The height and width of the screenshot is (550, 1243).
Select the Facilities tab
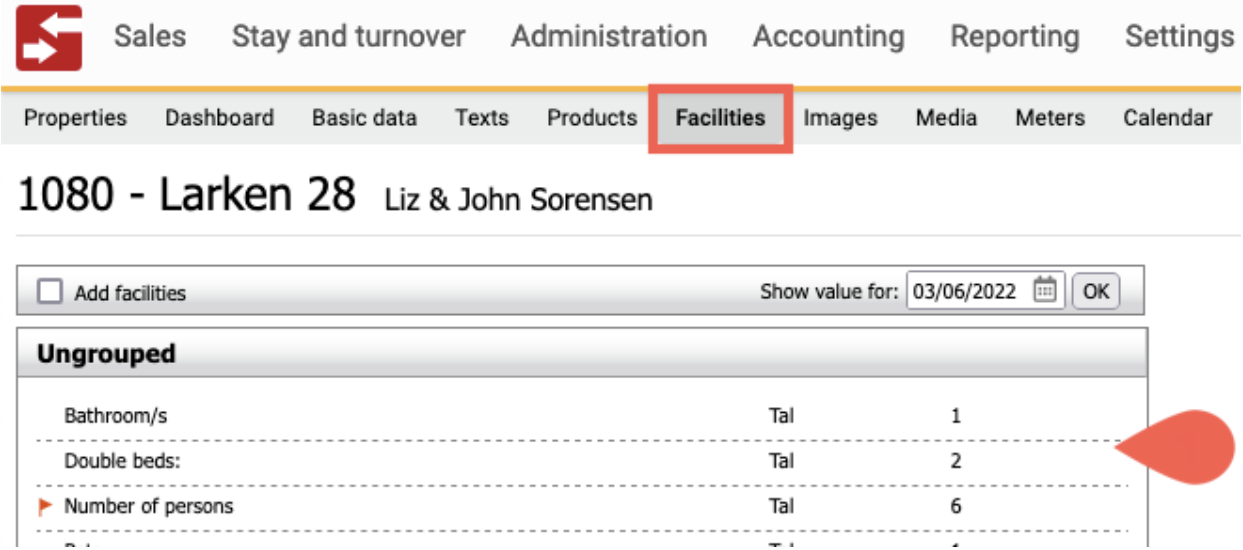[x=720, y=118]
